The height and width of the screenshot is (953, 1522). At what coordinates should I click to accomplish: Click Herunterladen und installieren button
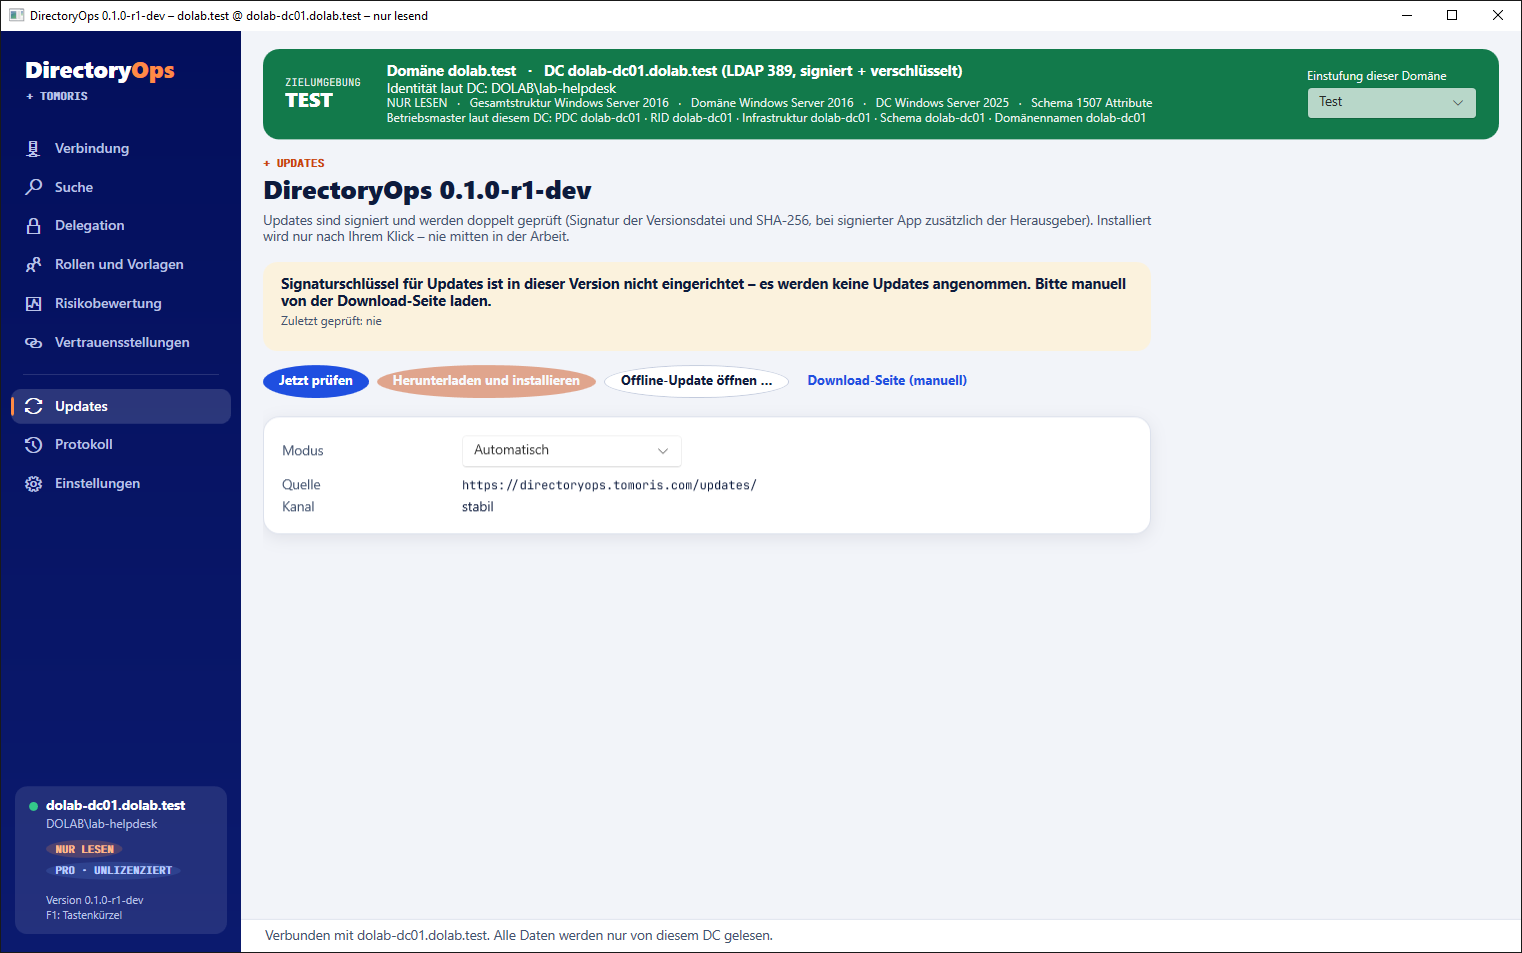pos(486,381)
